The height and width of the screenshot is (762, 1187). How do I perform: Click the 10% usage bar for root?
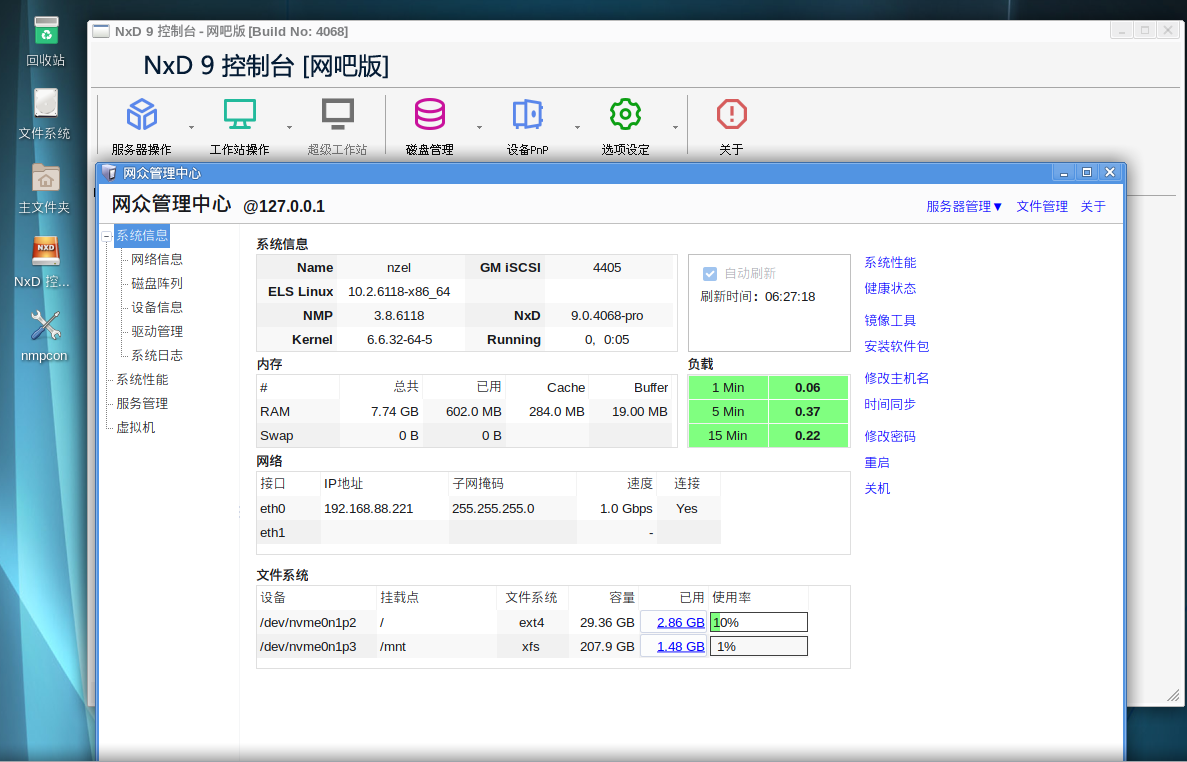759,622
